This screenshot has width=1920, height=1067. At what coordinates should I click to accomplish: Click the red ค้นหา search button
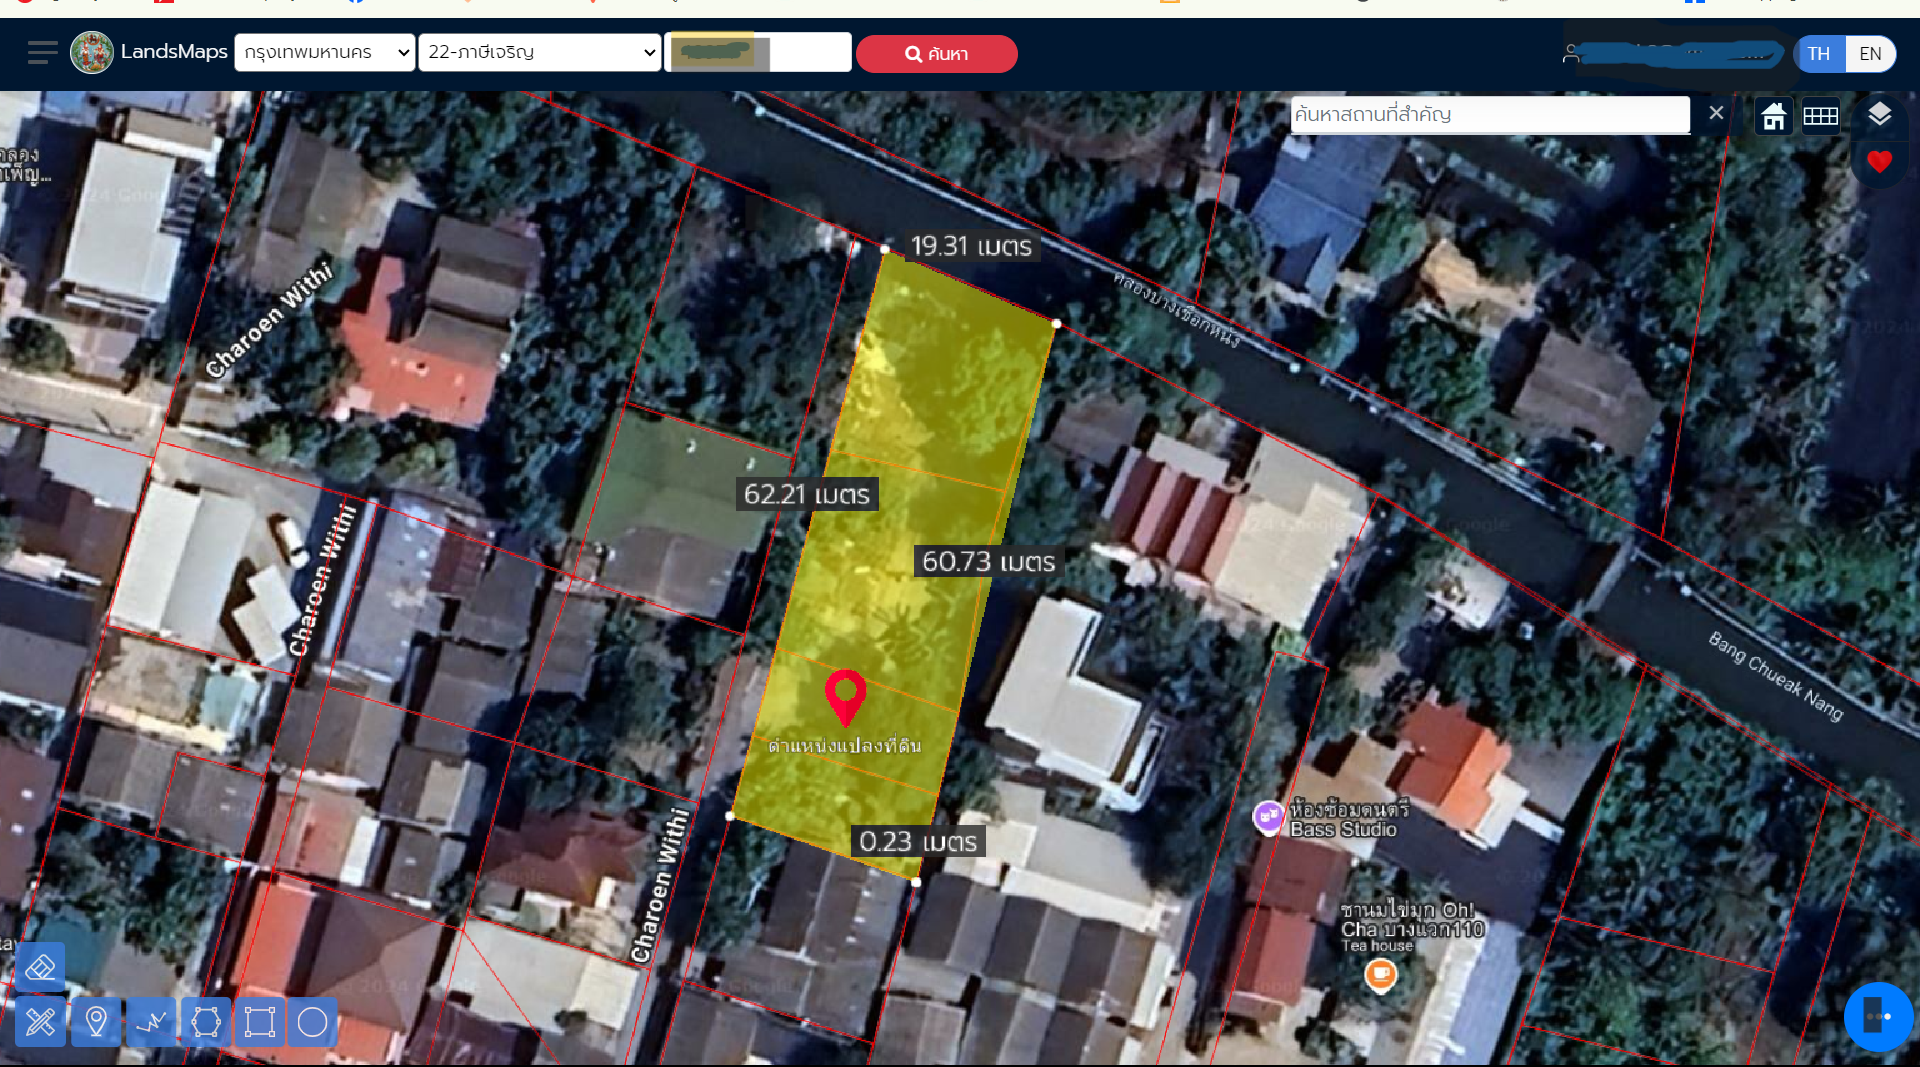tap(936, 54)
